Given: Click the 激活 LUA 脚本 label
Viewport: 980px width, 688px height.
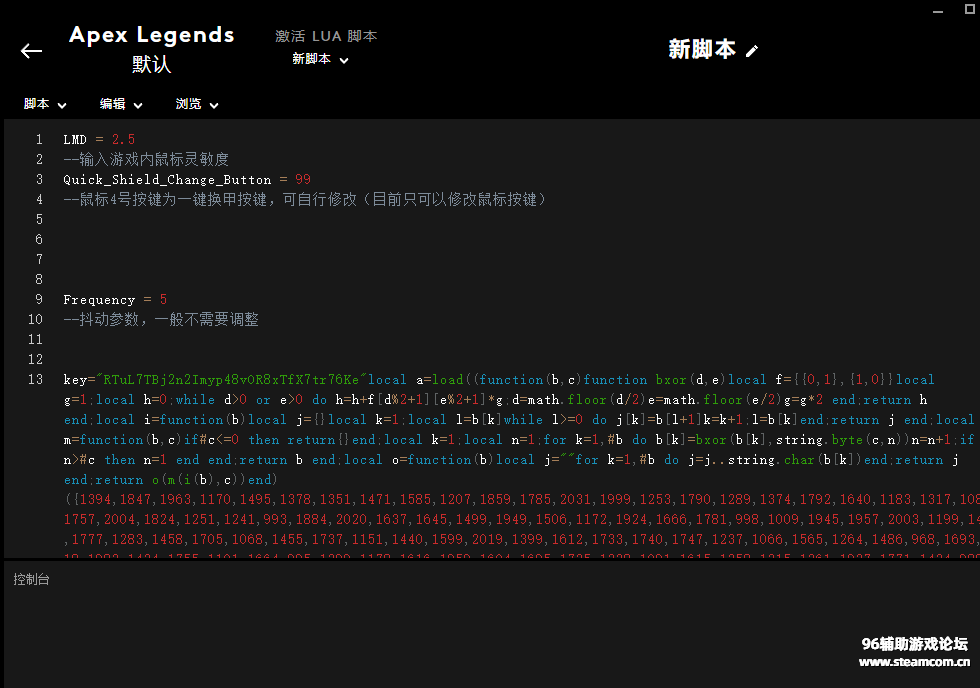Looking at the screenshot, I should (326, 36).
